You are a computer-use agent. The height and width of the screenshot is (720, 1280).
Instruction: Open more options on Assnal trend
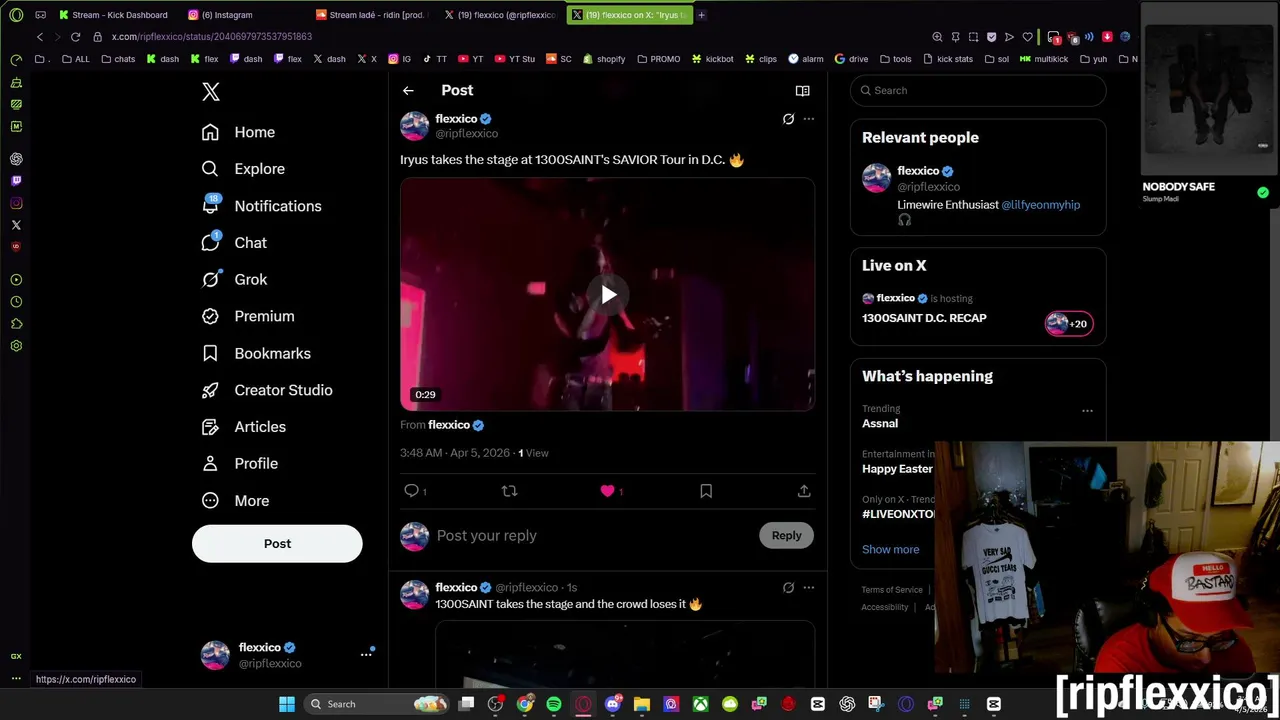[1087, 411]
